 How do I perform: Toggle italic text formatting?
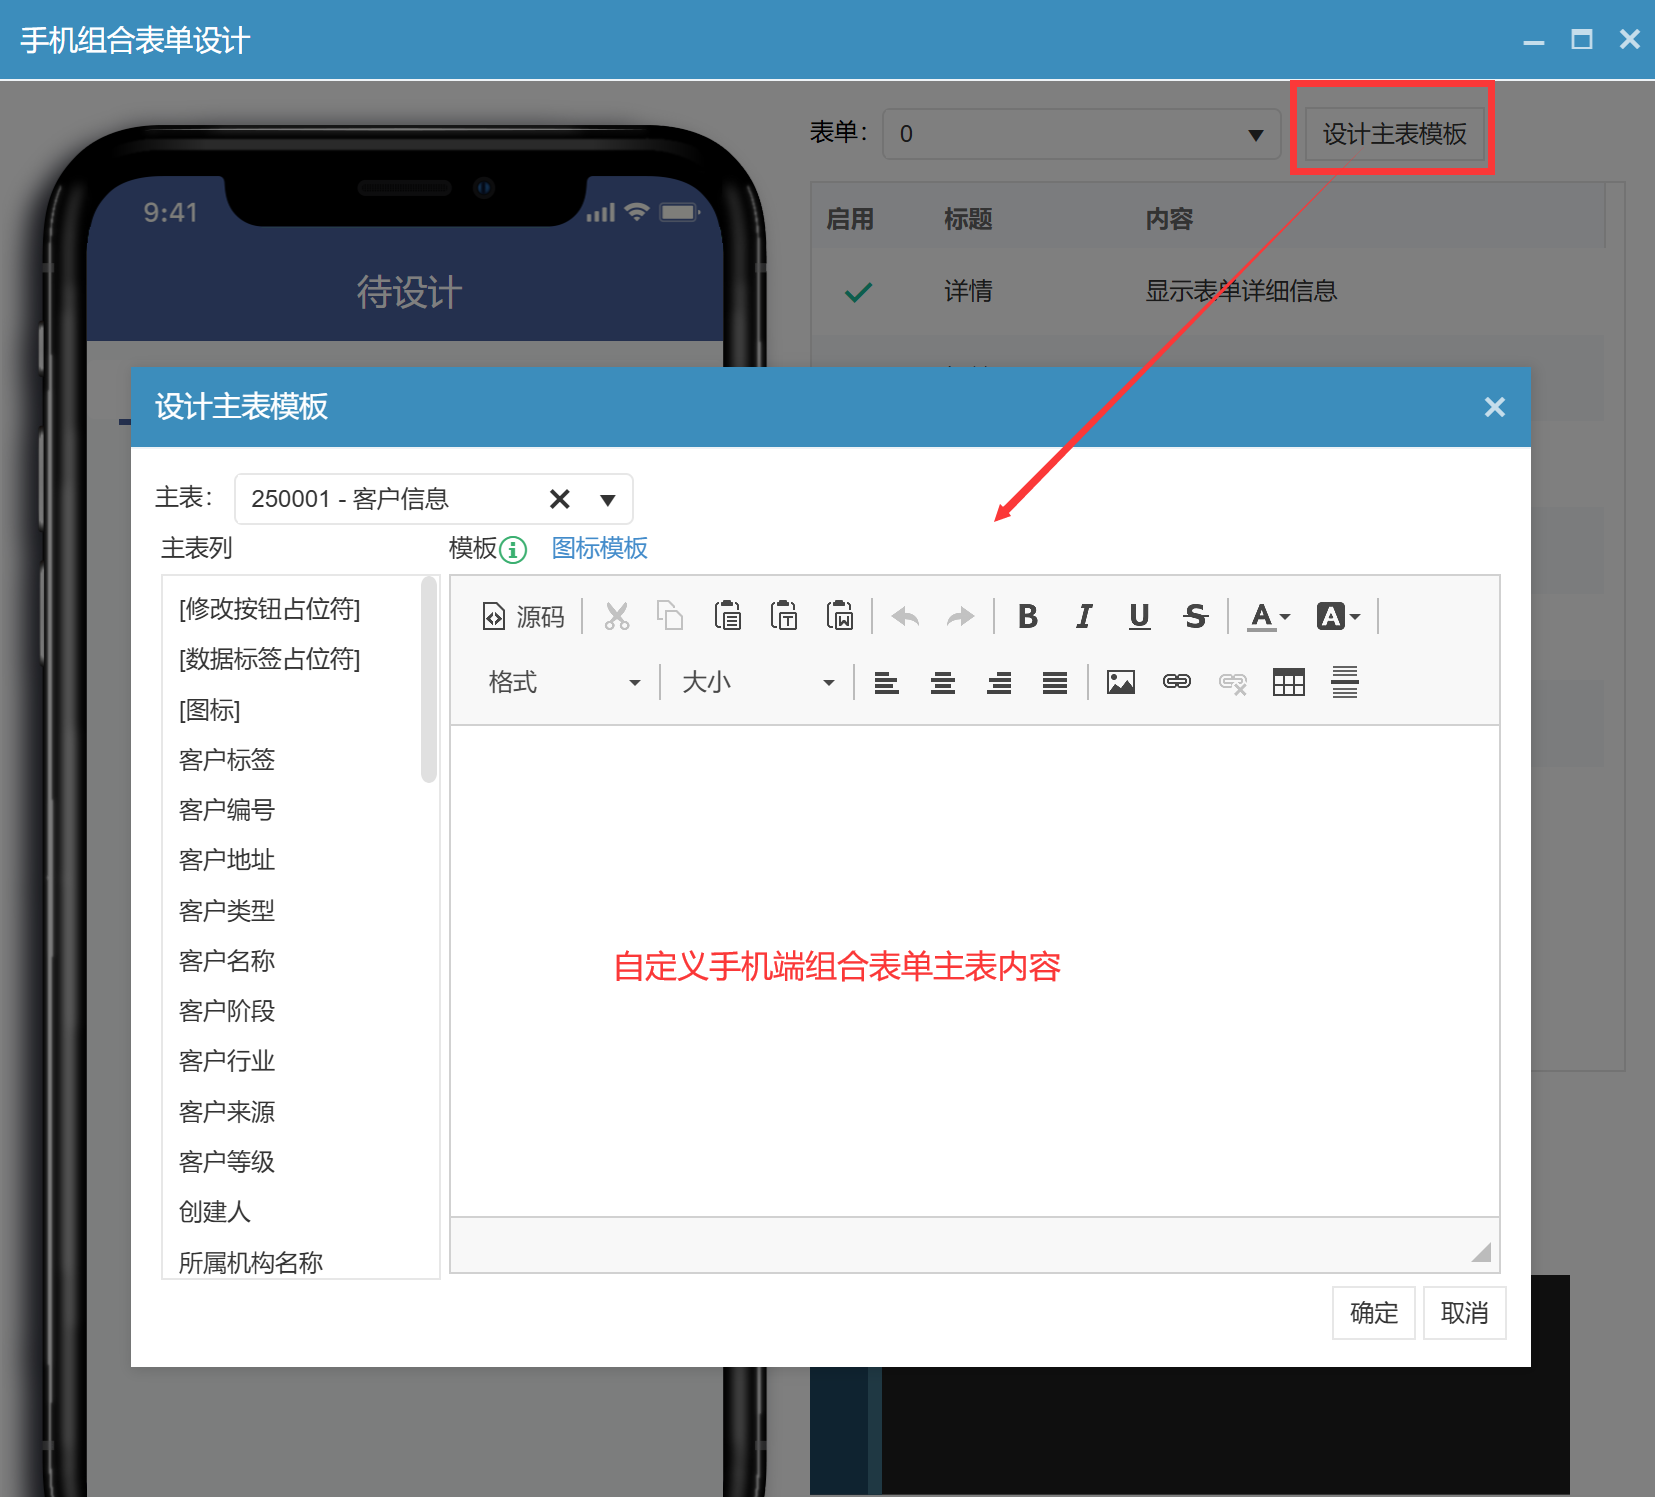1083,617
